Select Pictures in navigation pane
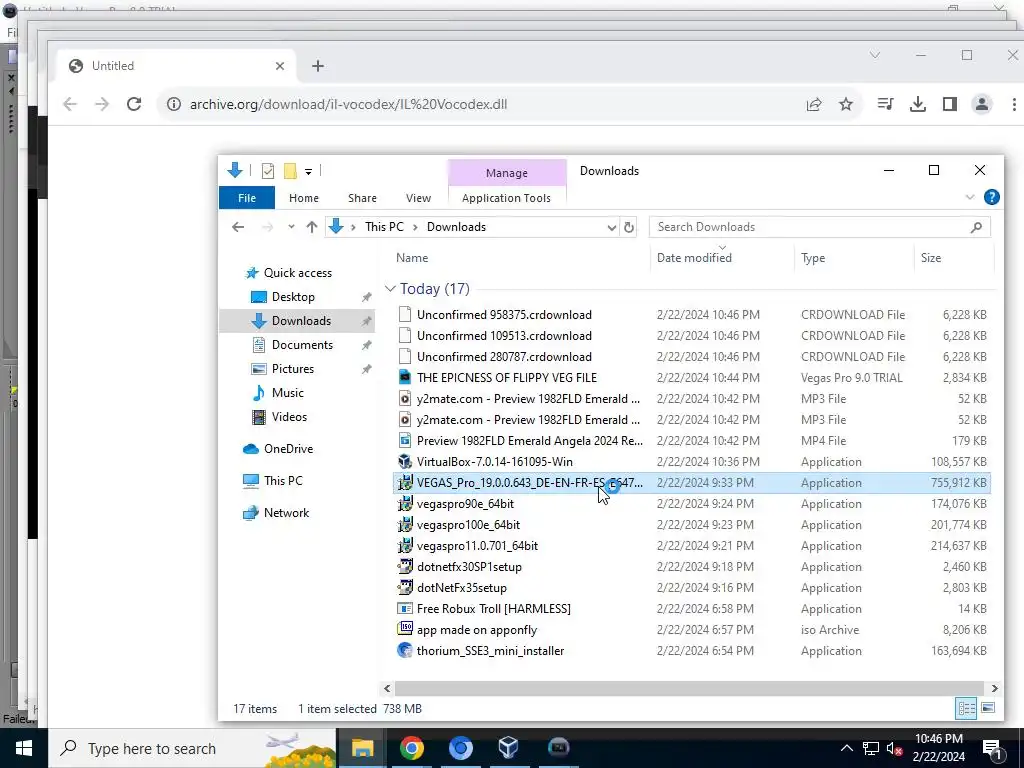Viewport: 1024px width, 768px height. pos(293,369)
